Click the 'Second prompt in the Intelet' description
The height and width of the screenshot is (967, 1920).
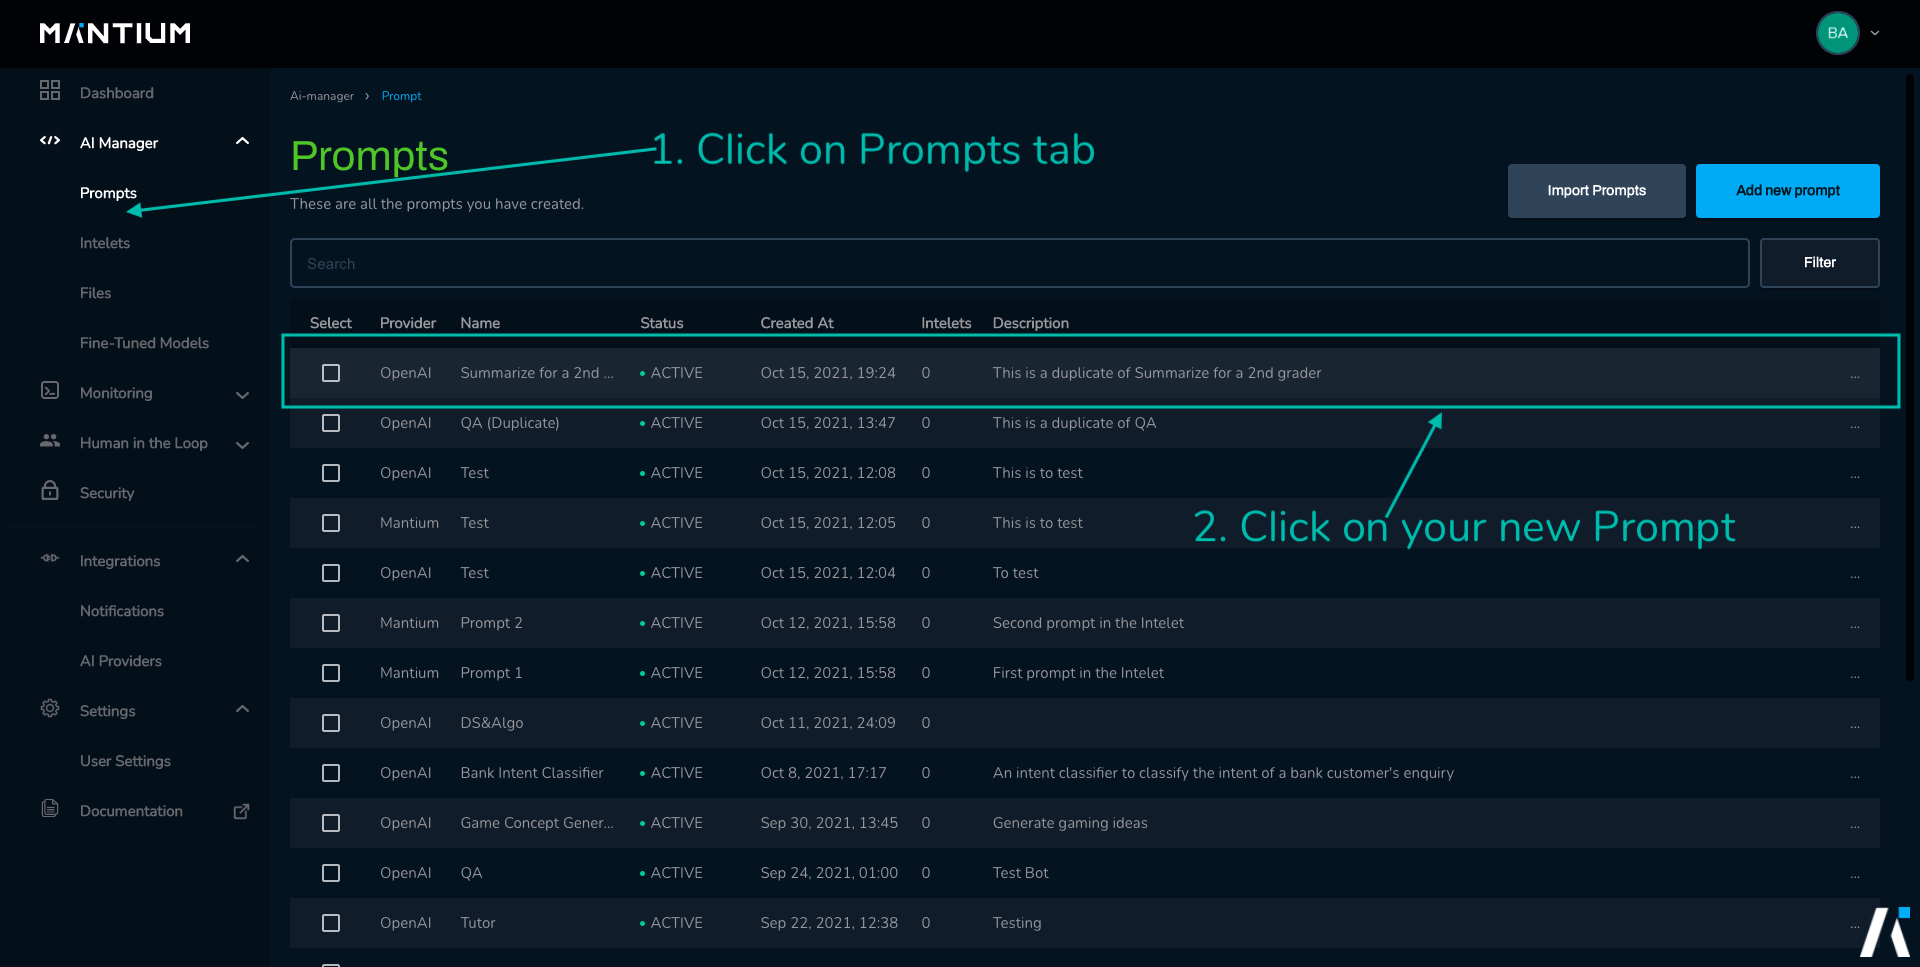pos(1088,623)
